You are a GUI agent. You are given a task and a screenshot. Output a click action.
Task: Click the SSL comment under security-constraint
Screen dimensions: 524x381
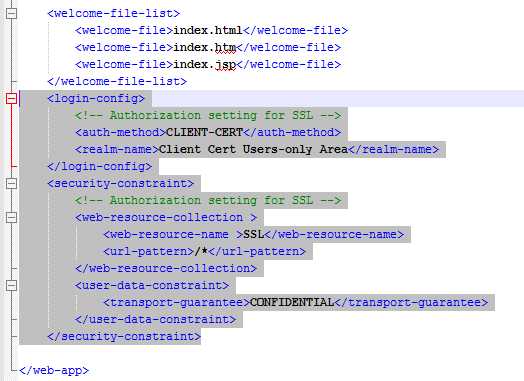(208, 201)
